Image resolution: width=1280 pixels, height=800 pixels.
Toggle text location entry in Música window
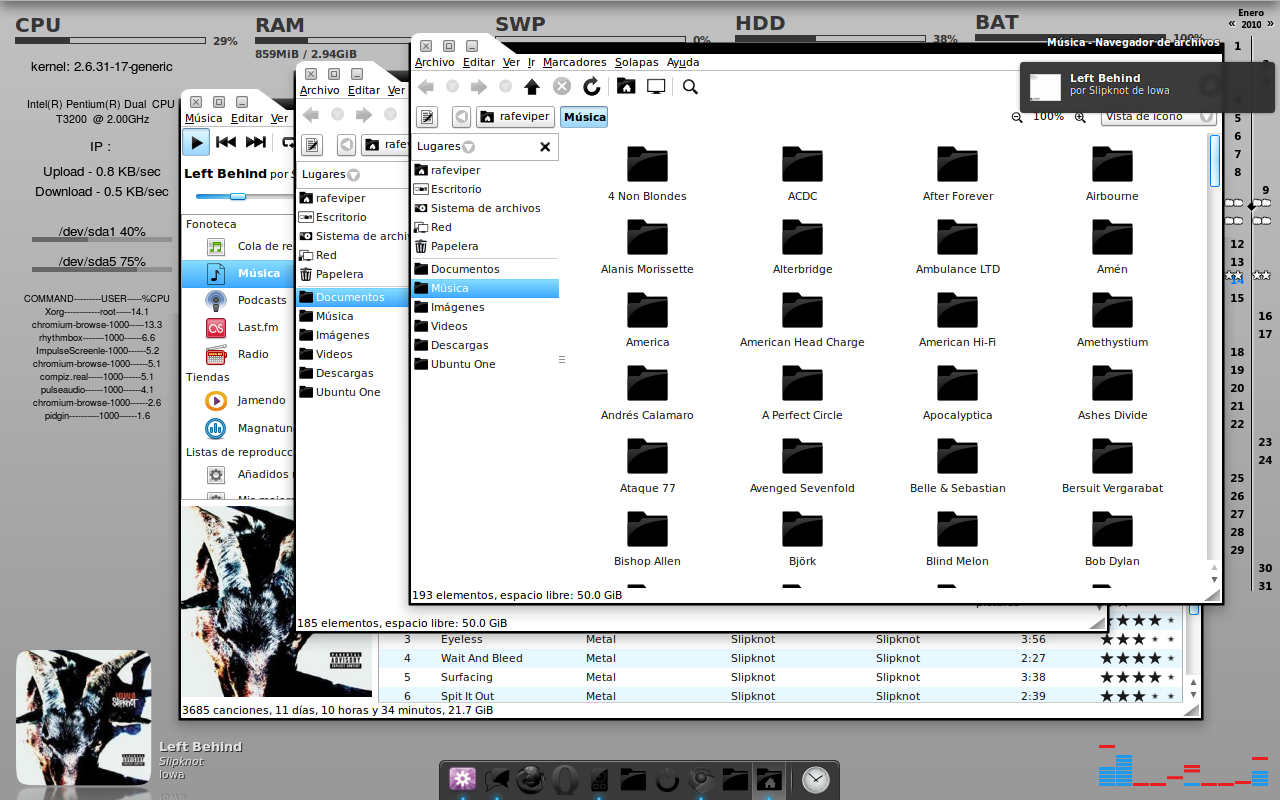(427, 117)
